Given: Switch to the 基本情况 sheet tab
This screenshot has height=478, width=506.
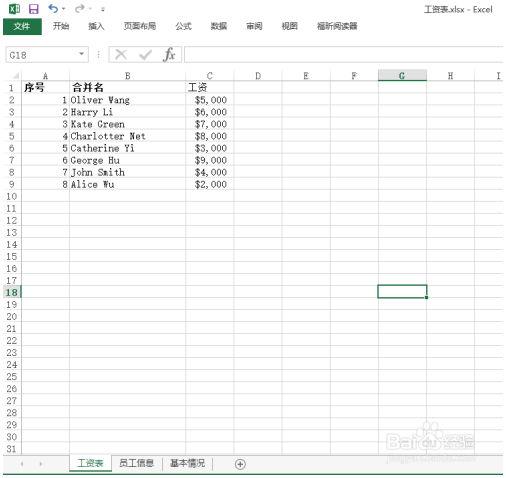Looking at the screenshot, I should point(188,463).
